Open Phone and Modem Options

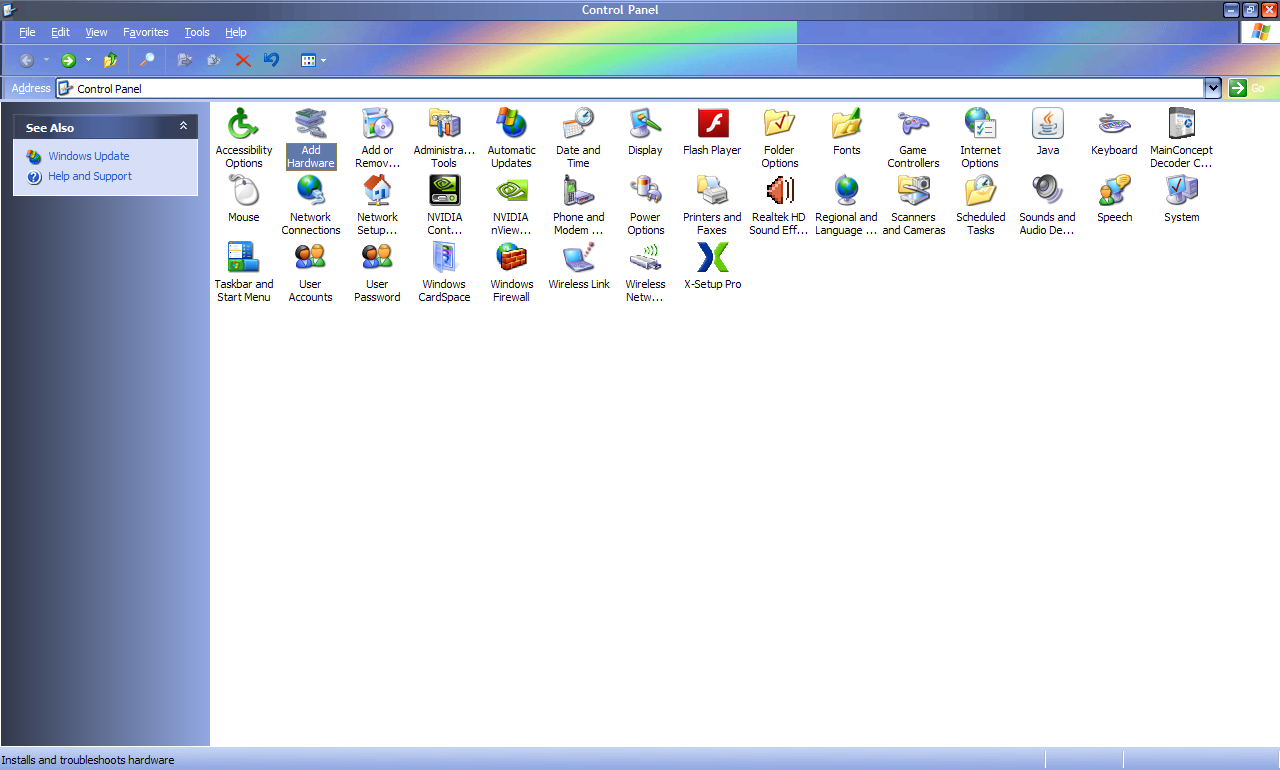pos(578,205)
